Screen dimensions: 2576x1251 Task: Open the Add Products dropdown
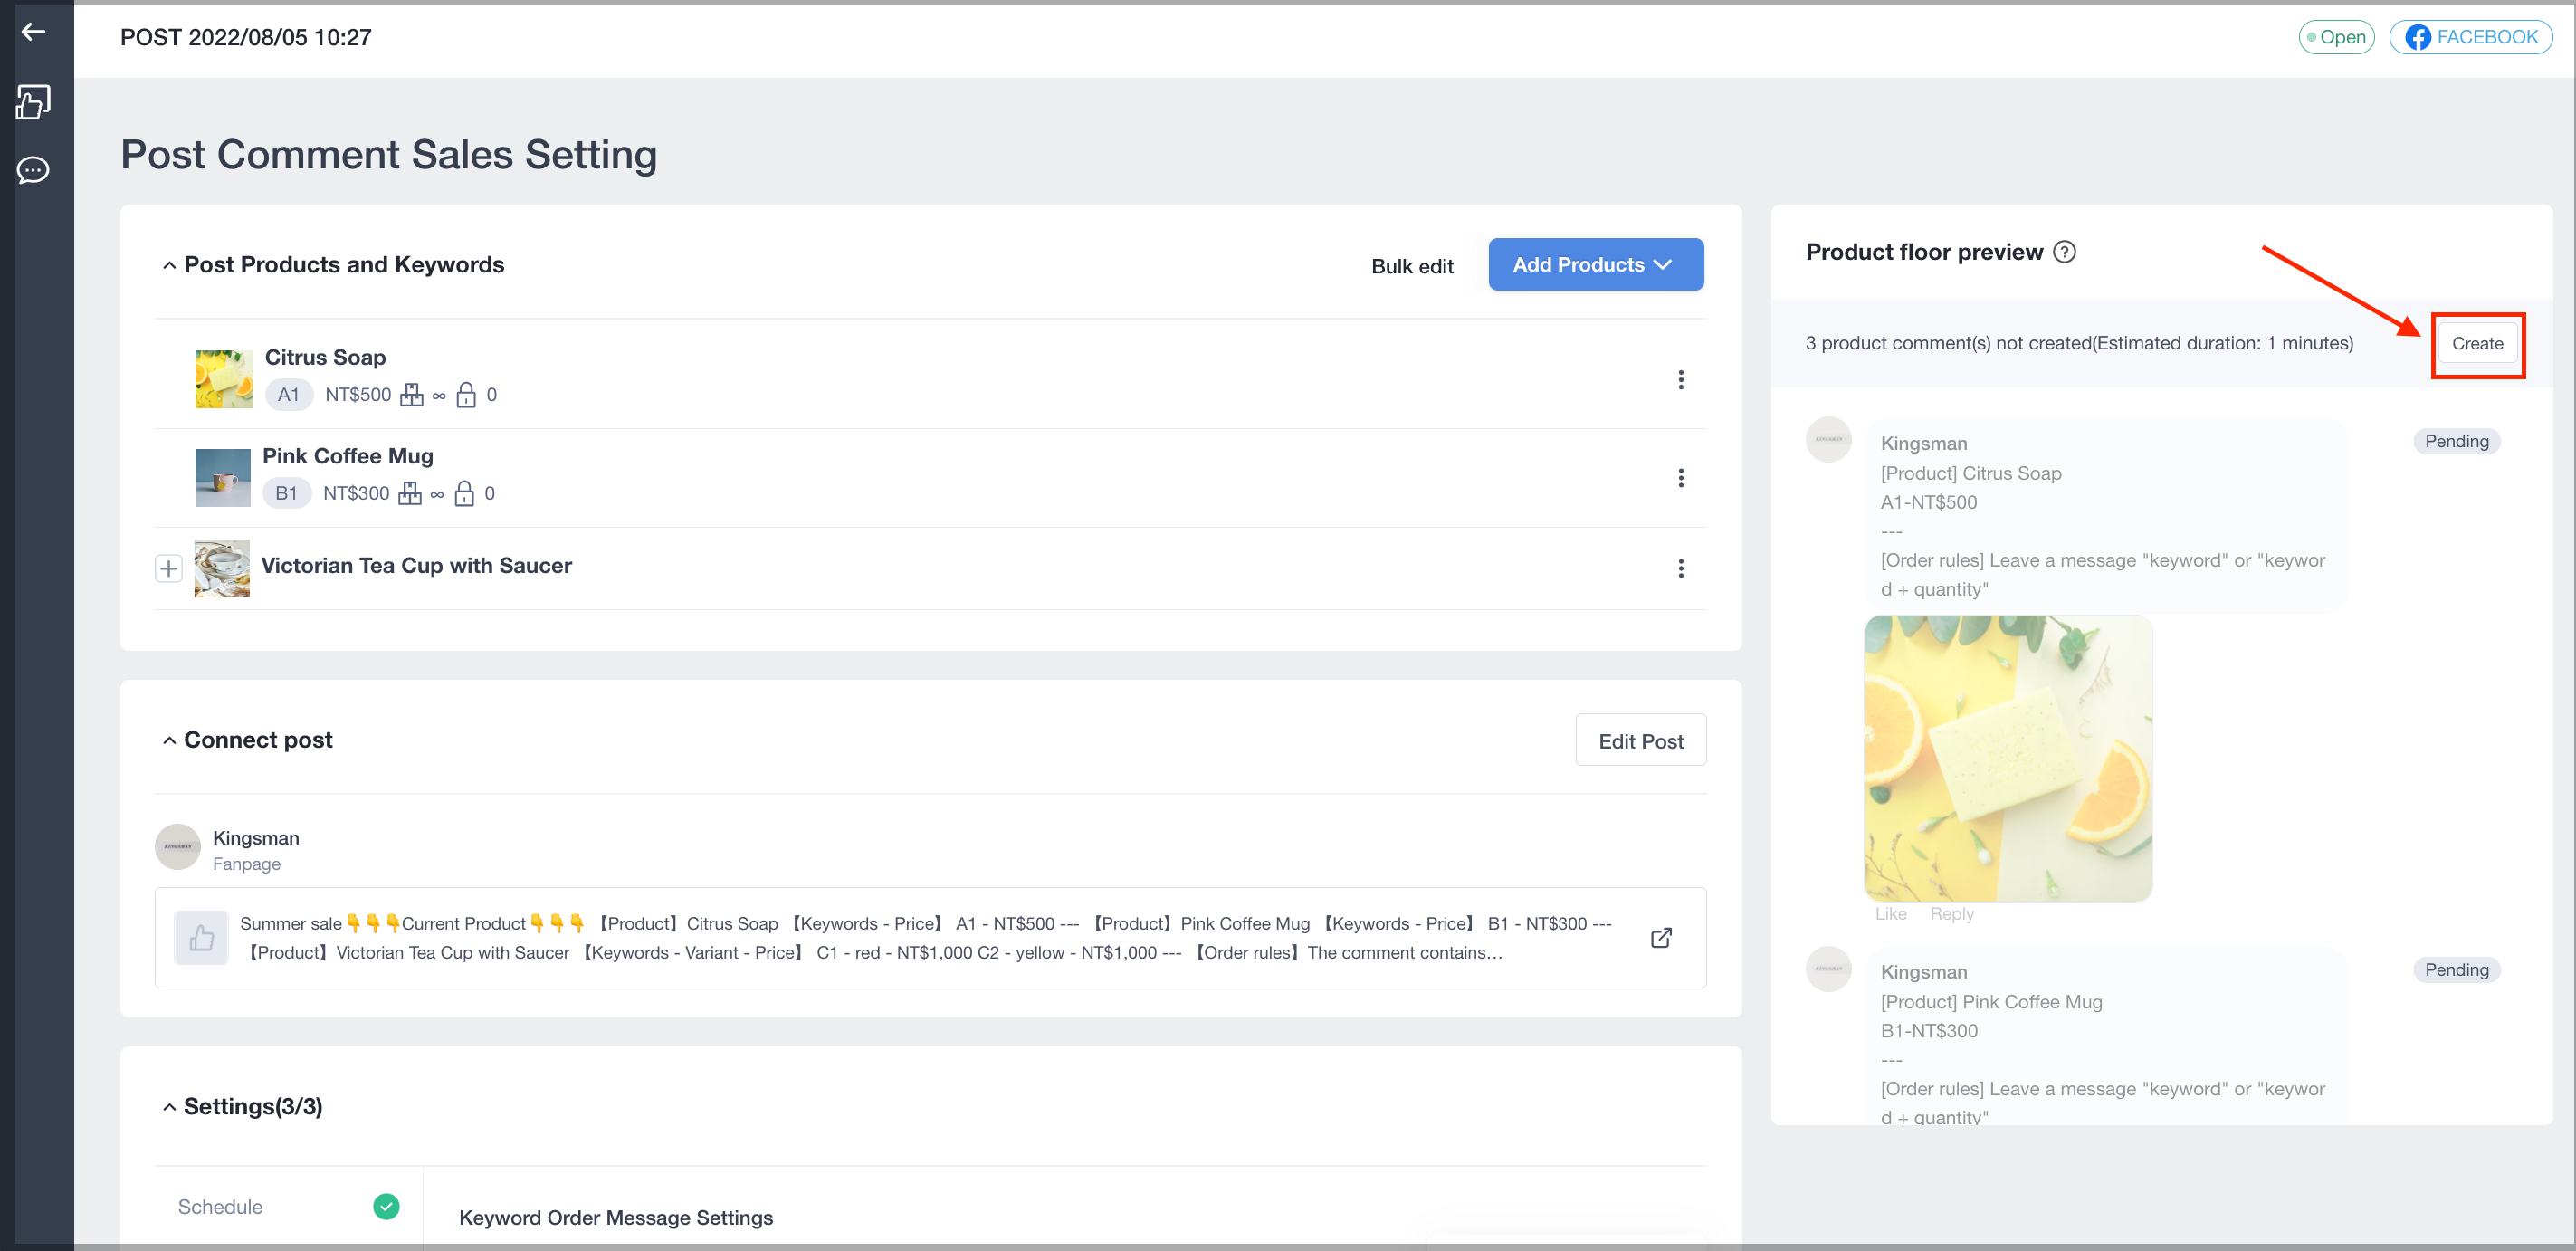[1595, 265]
